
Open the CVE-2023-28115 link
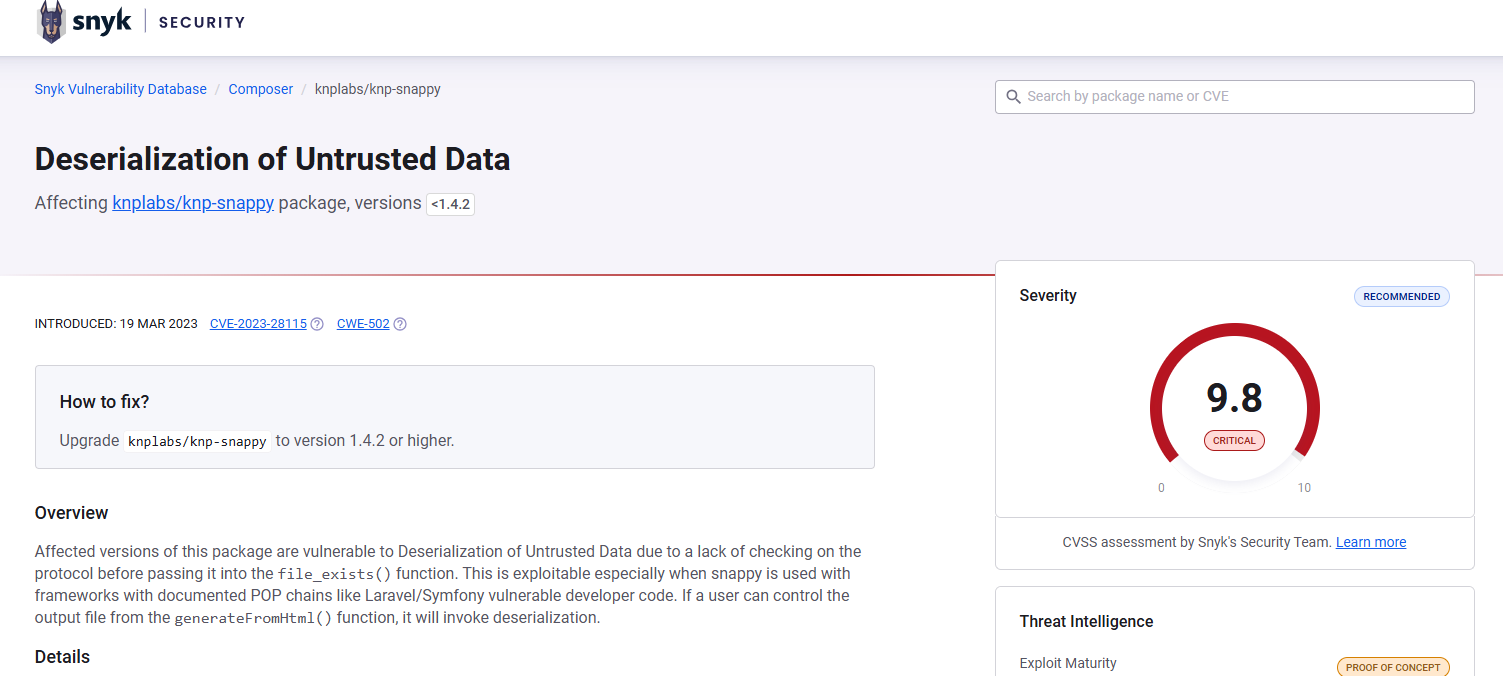(x=258, y=324)
